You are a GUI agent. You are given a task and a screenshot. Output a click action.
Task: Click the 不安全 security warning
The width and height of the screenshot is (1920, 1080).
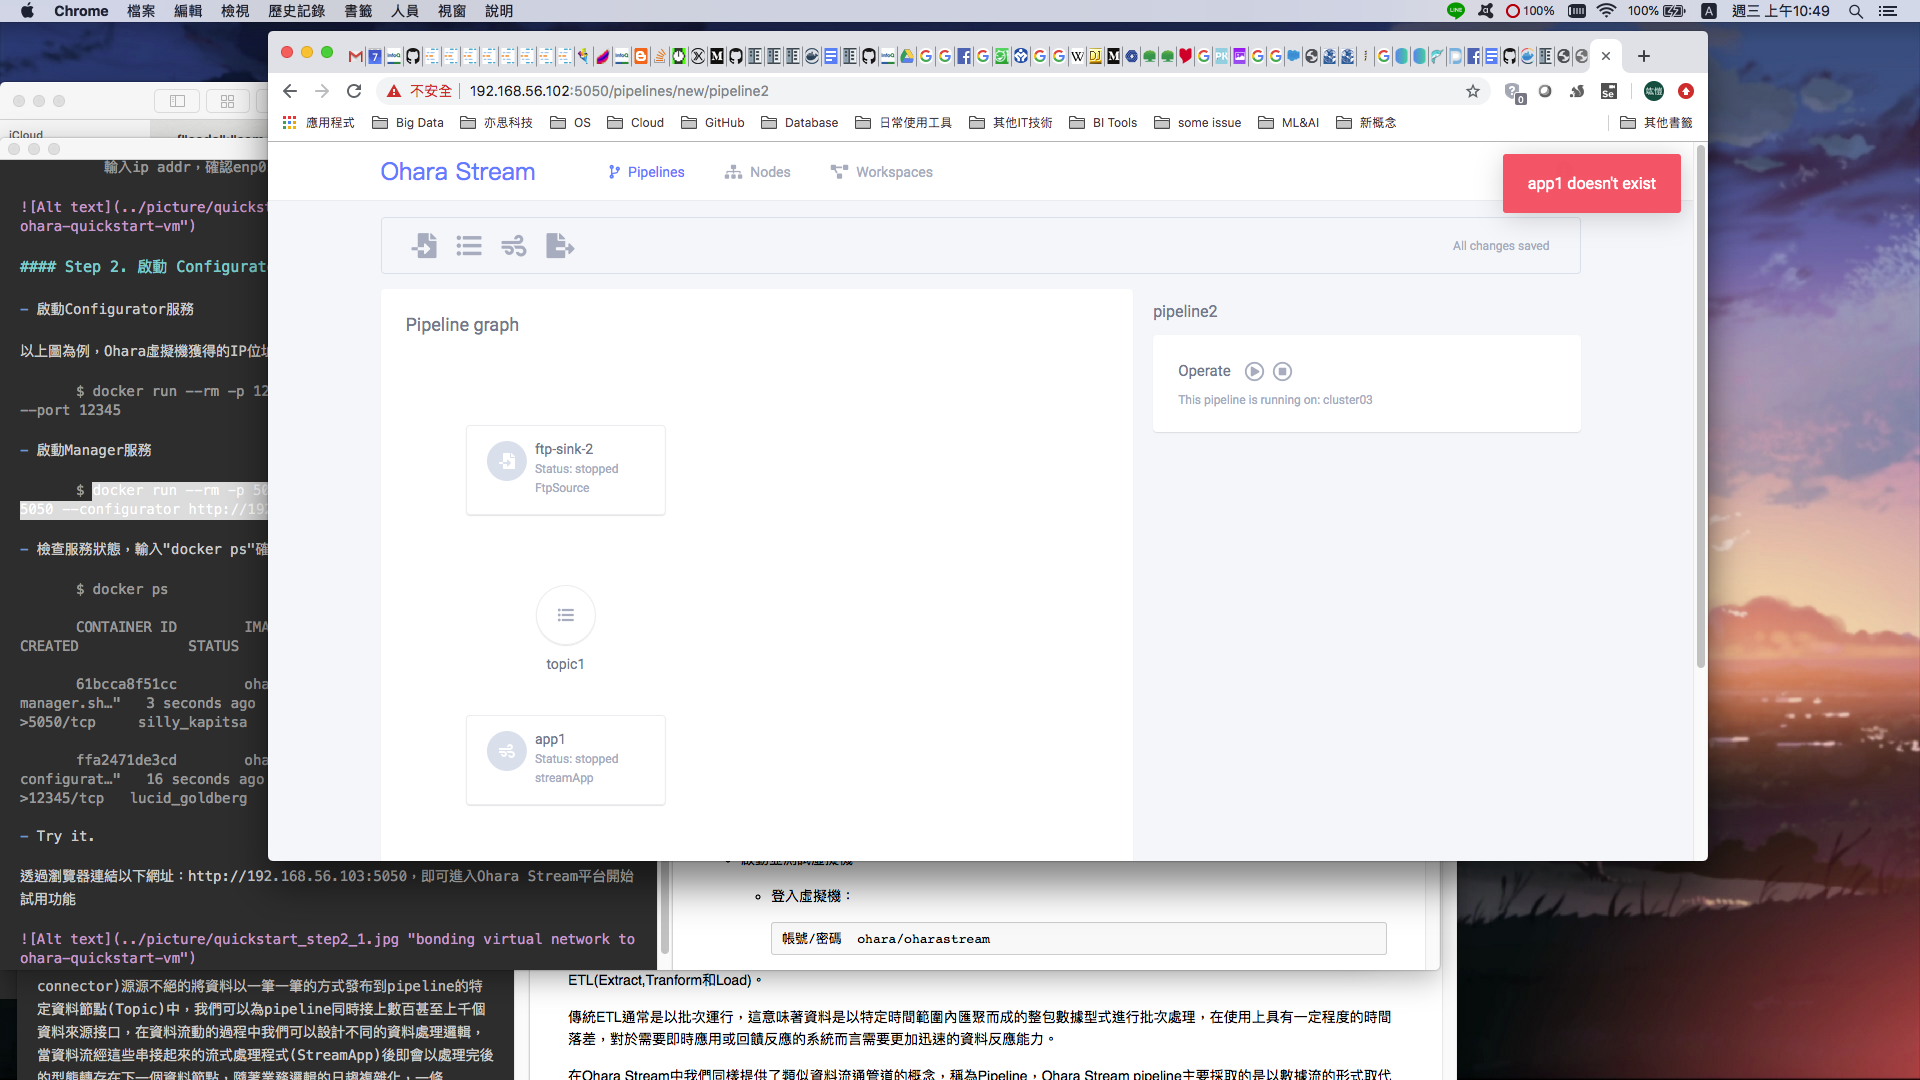(x=420, y=91)
